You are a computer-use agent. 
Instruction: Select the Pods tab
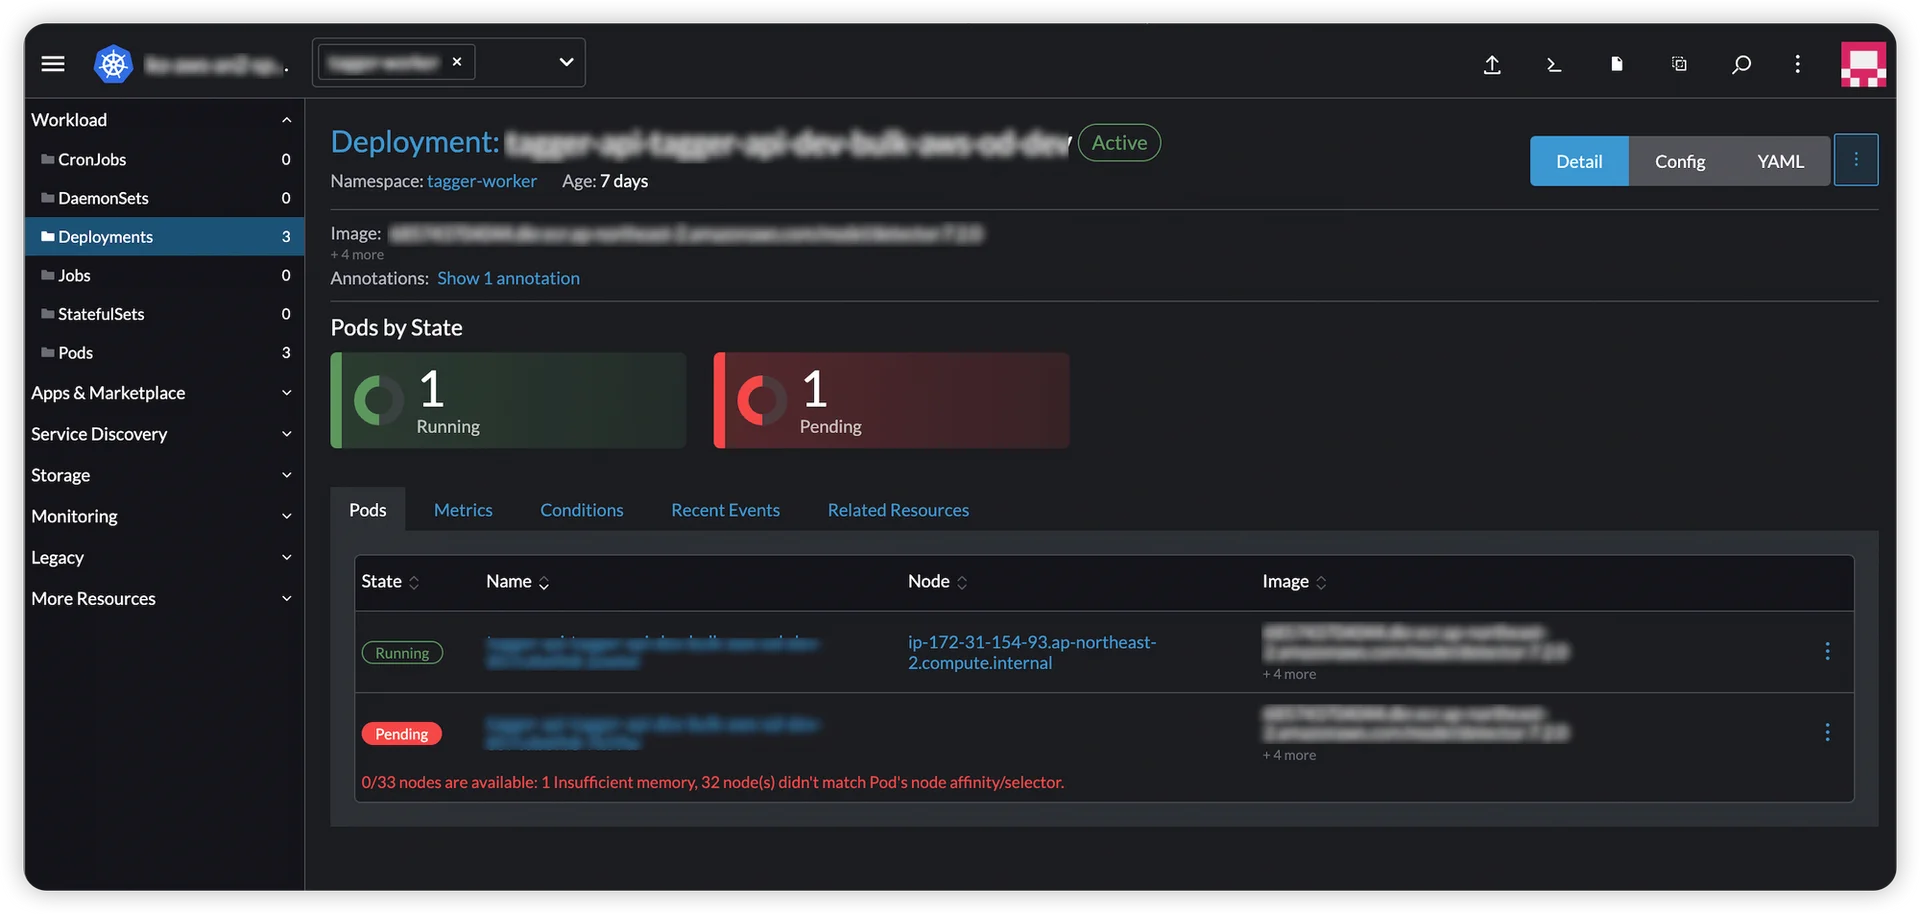coord(367,510)
